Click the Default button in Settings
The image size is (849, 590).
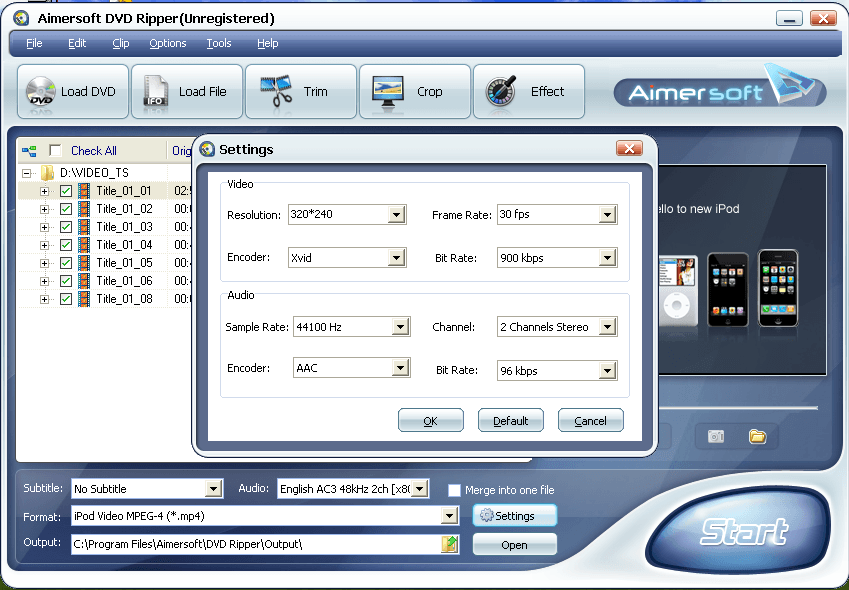point(510,421)
